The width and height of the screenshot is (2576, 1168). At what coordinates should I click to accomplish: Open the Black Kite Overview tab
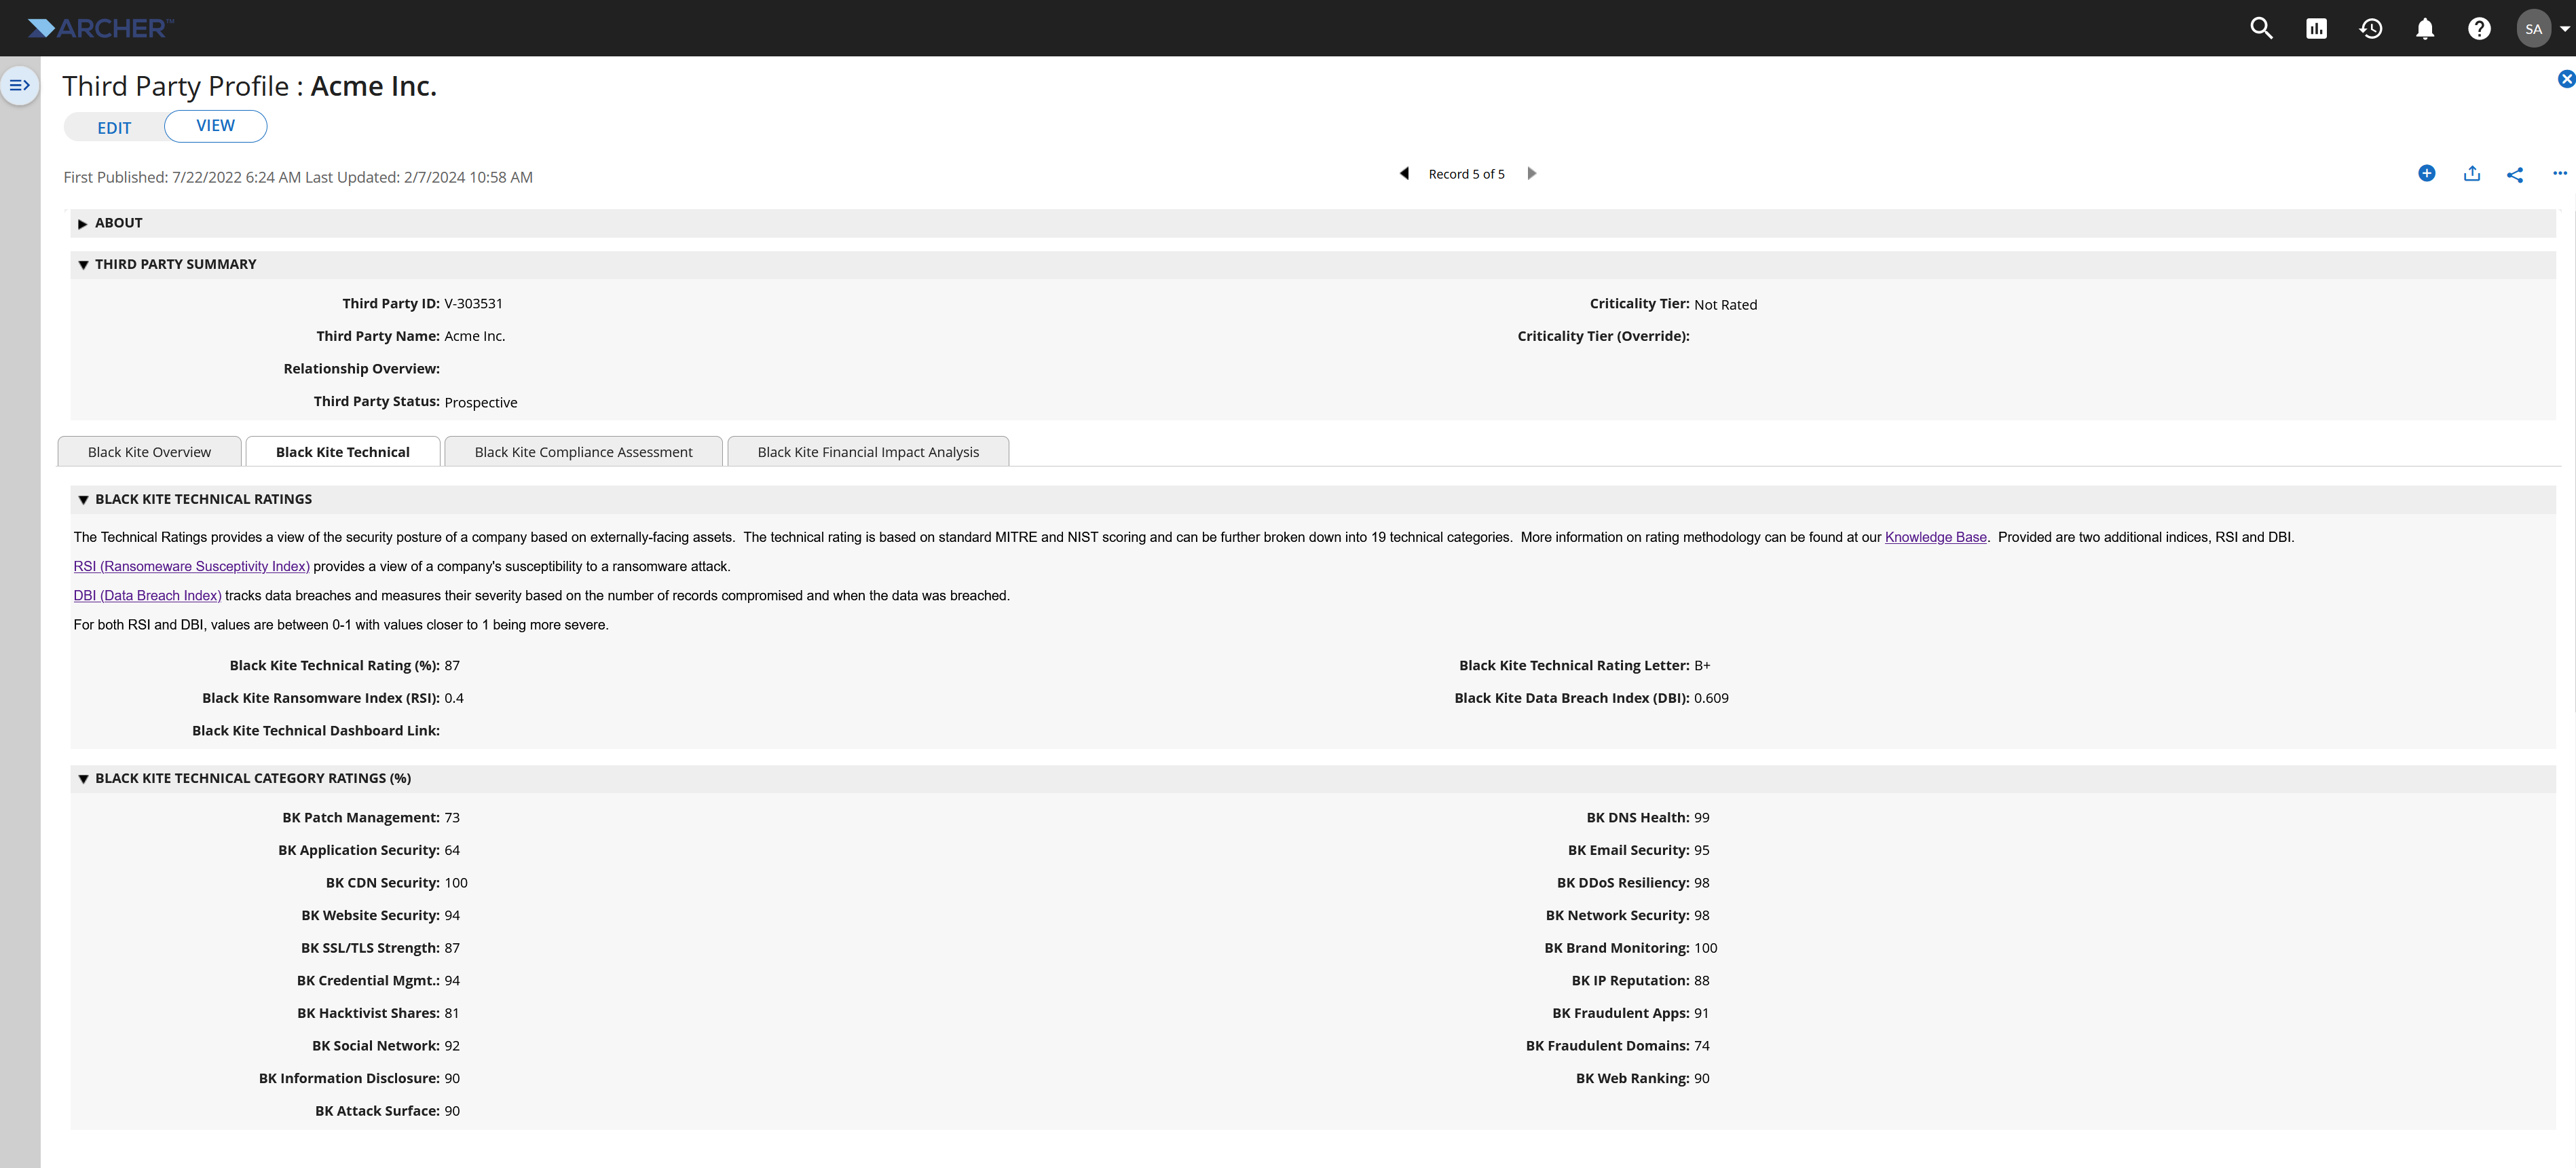coord(149,452)
